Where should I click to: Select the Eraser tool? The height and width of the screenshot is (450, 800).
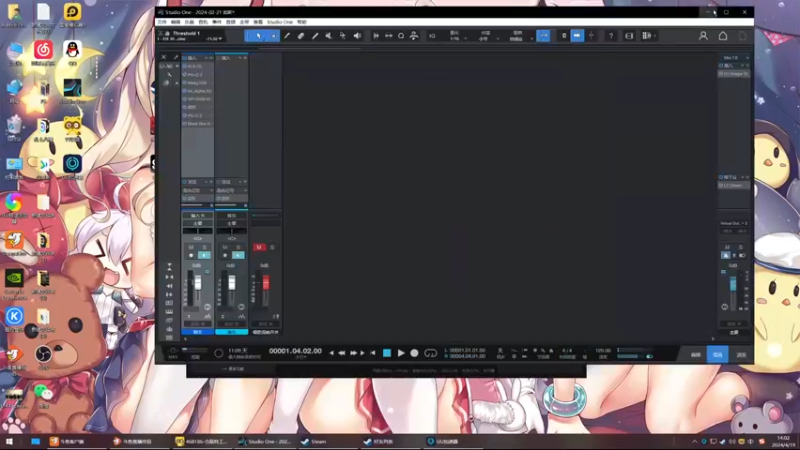click(x=301, y=36)
